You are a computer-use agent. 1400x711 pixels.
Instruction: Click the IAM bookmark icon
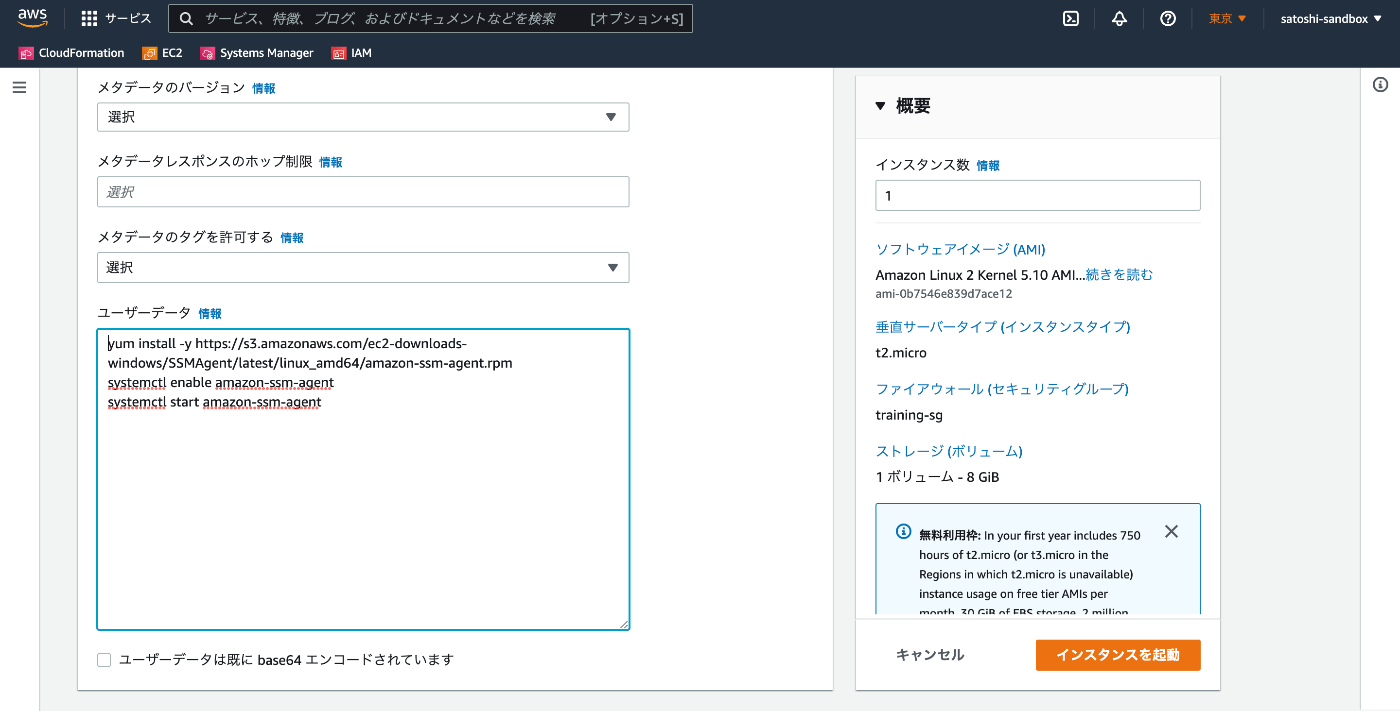pos(339,53)
